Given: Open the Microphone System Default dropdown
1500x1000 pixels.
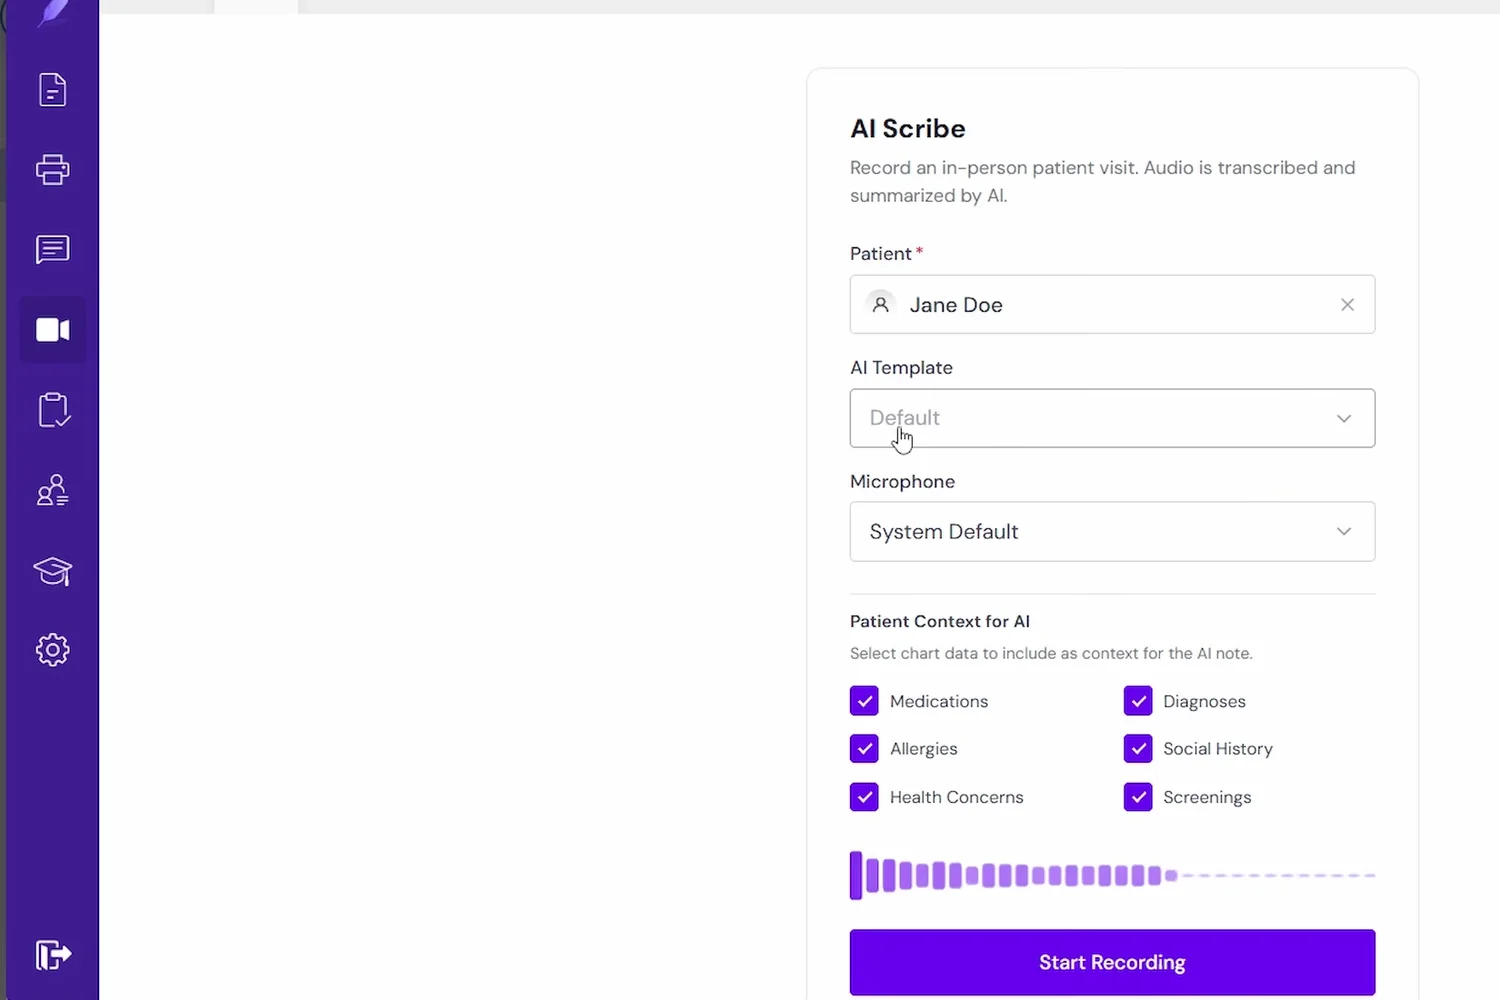Looking at the screenshot, I should pos(1112,531).
